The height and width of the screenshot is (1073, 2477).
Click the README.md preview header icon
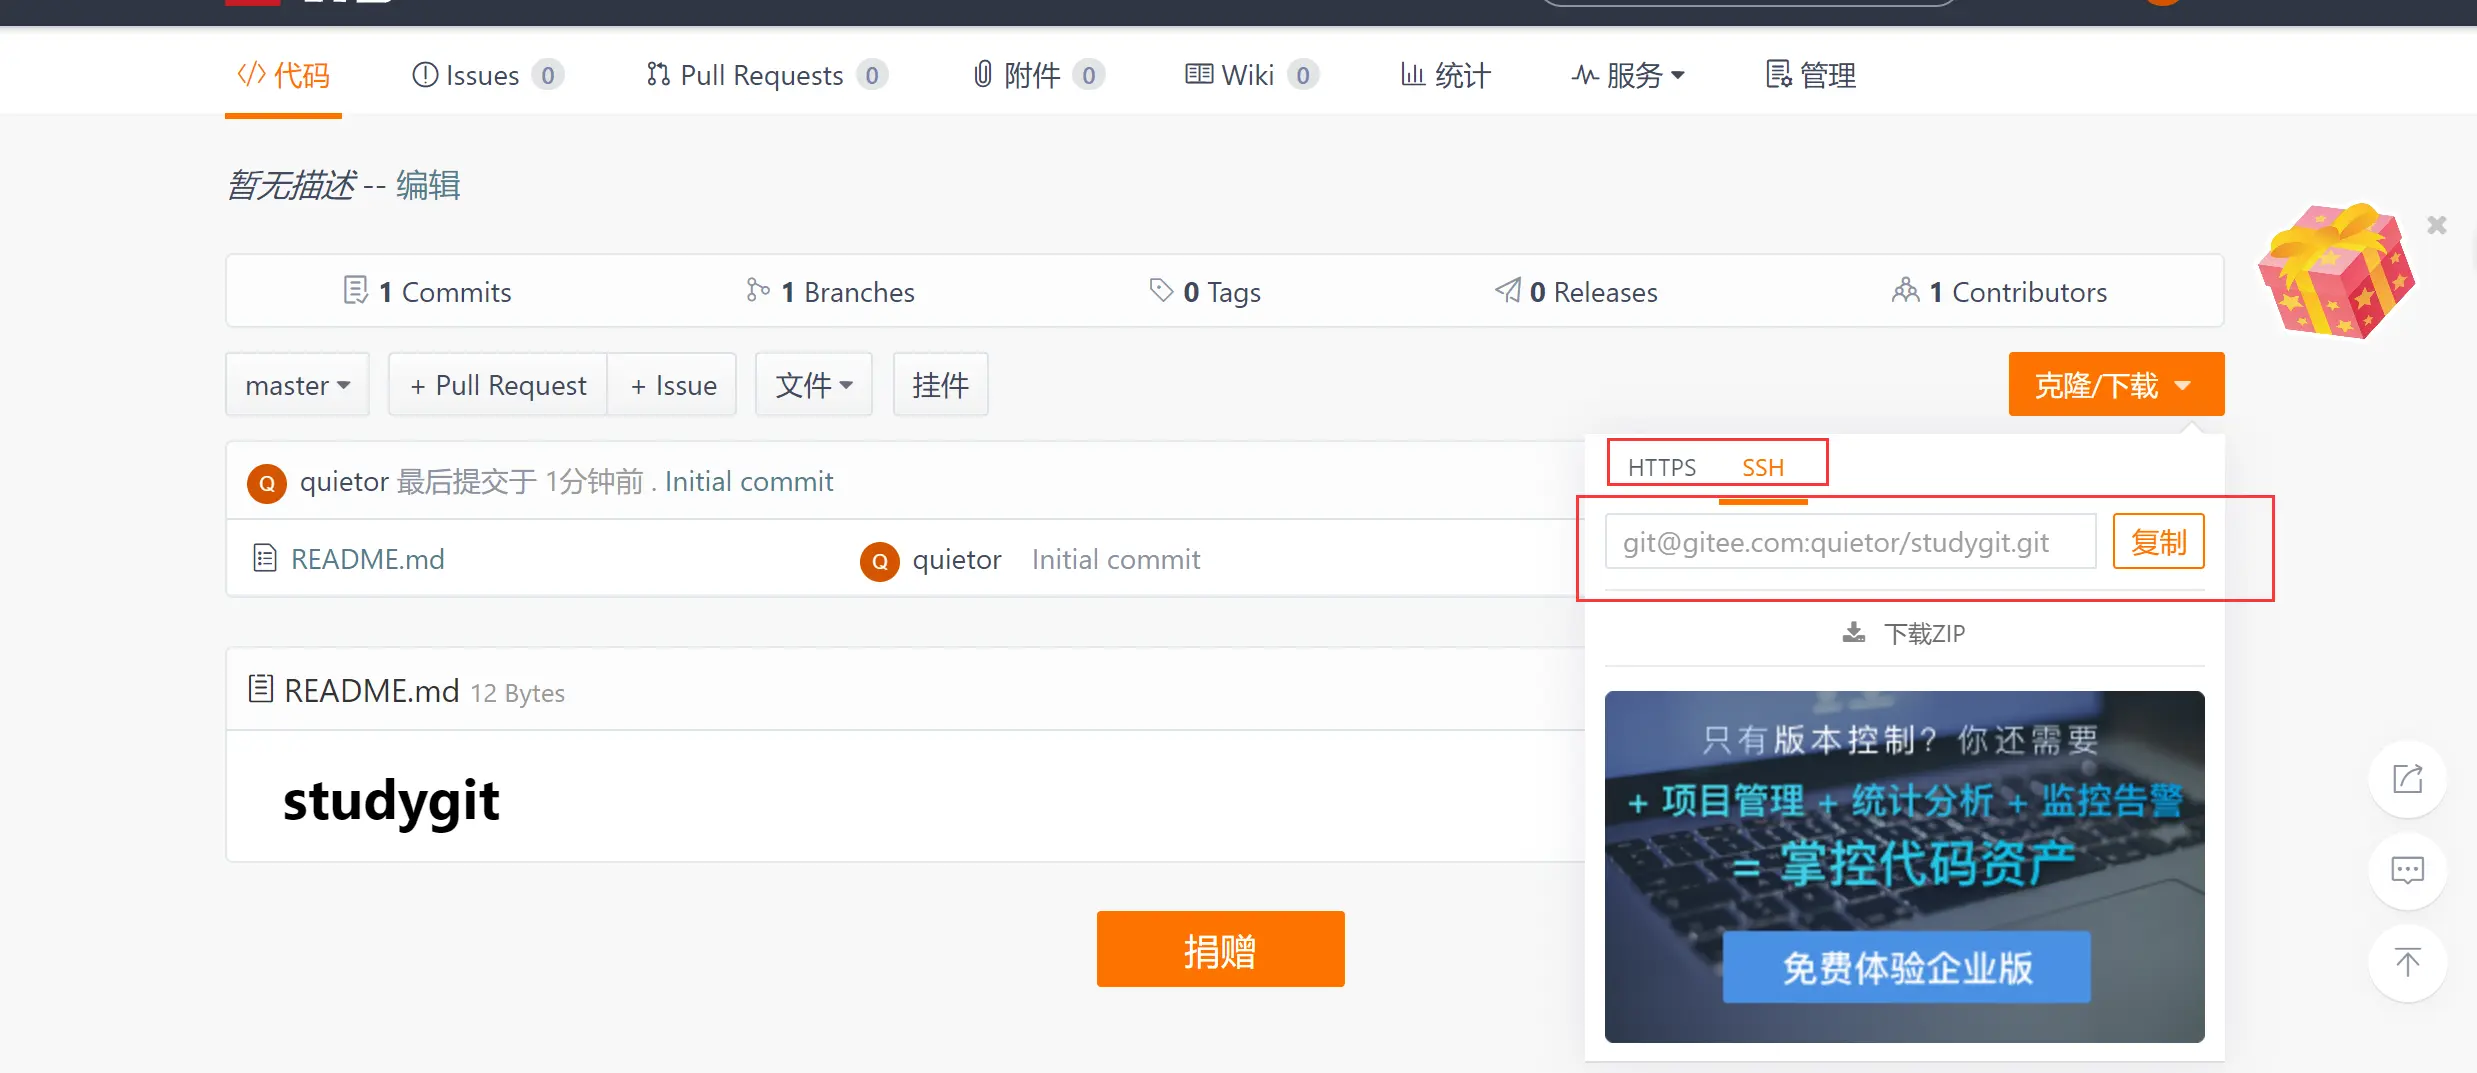click(x=261, y=688)
